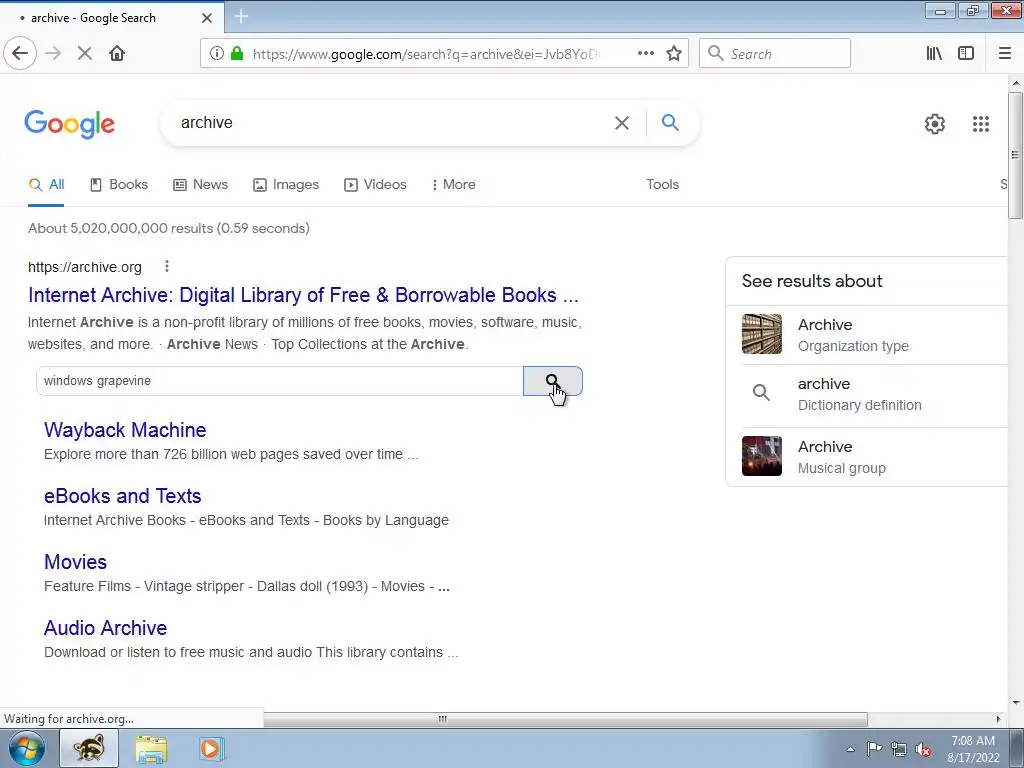Switch to the News tab
This screenshot has height=768, width=1024.
[x=200, y=185]
